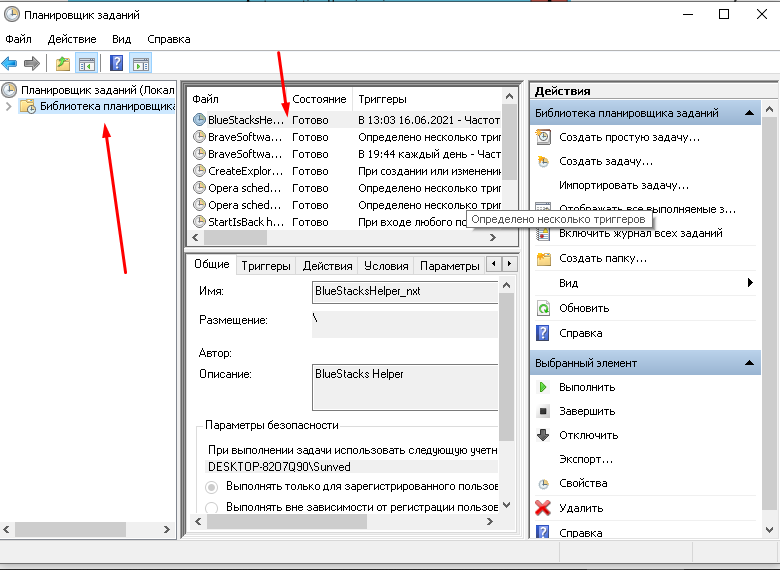Click the Отключить down-arrow icon

coord(543,435)
